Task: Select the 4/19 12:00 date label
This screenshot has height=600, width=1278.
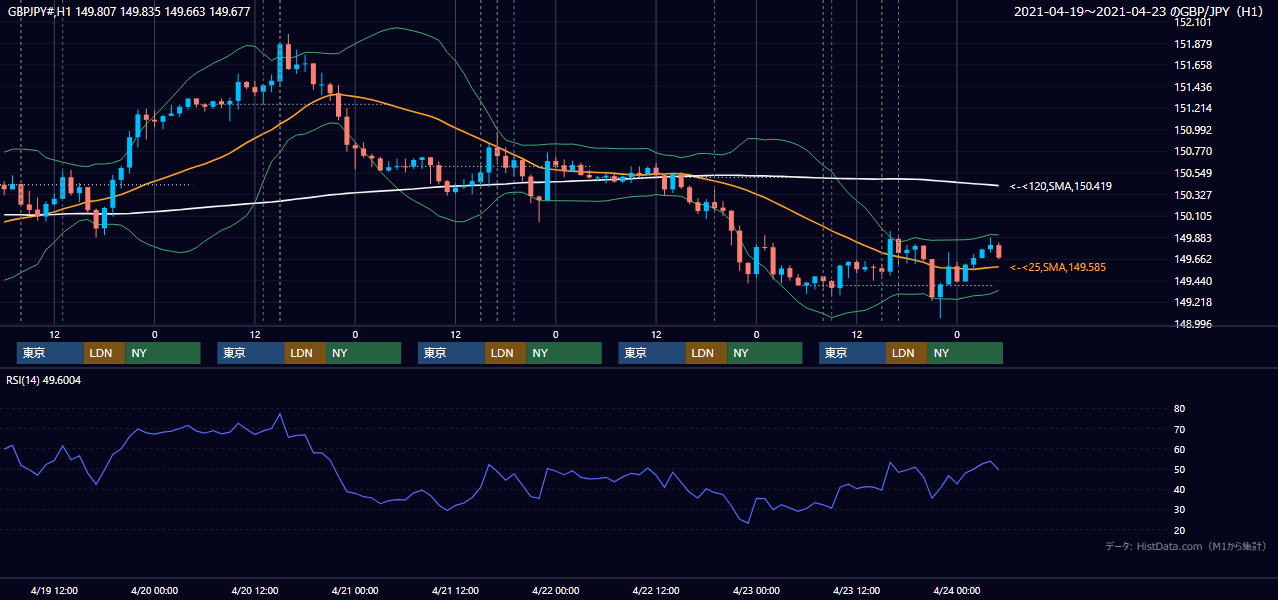Action: (x=54, y=591)
